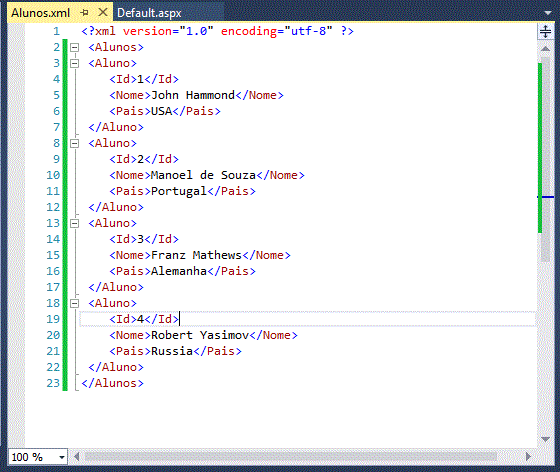Click line number 10 in the gutter
Screen dimensions: 560x472
pos(53,175)
